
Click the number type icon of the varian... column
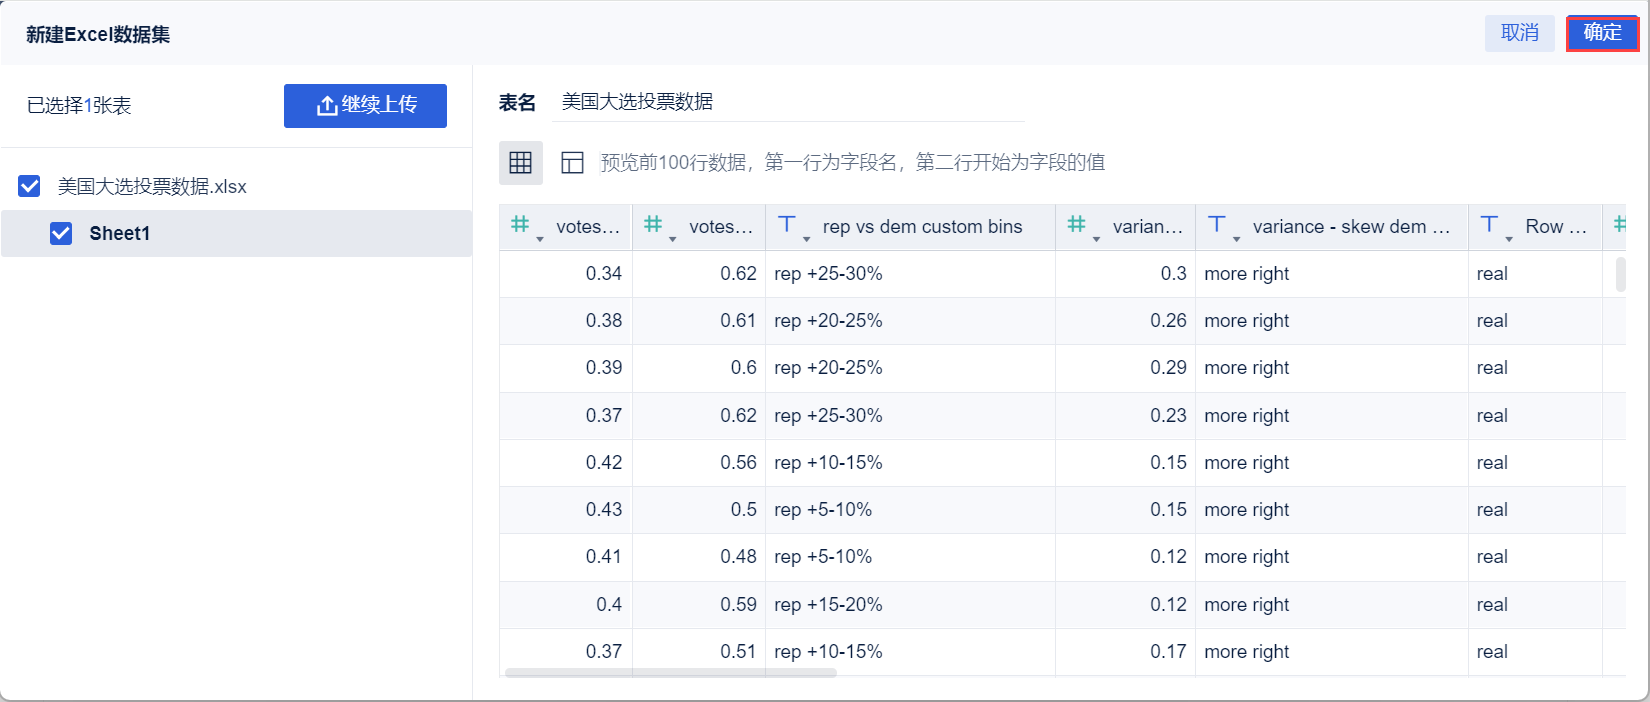point(1076,225)
